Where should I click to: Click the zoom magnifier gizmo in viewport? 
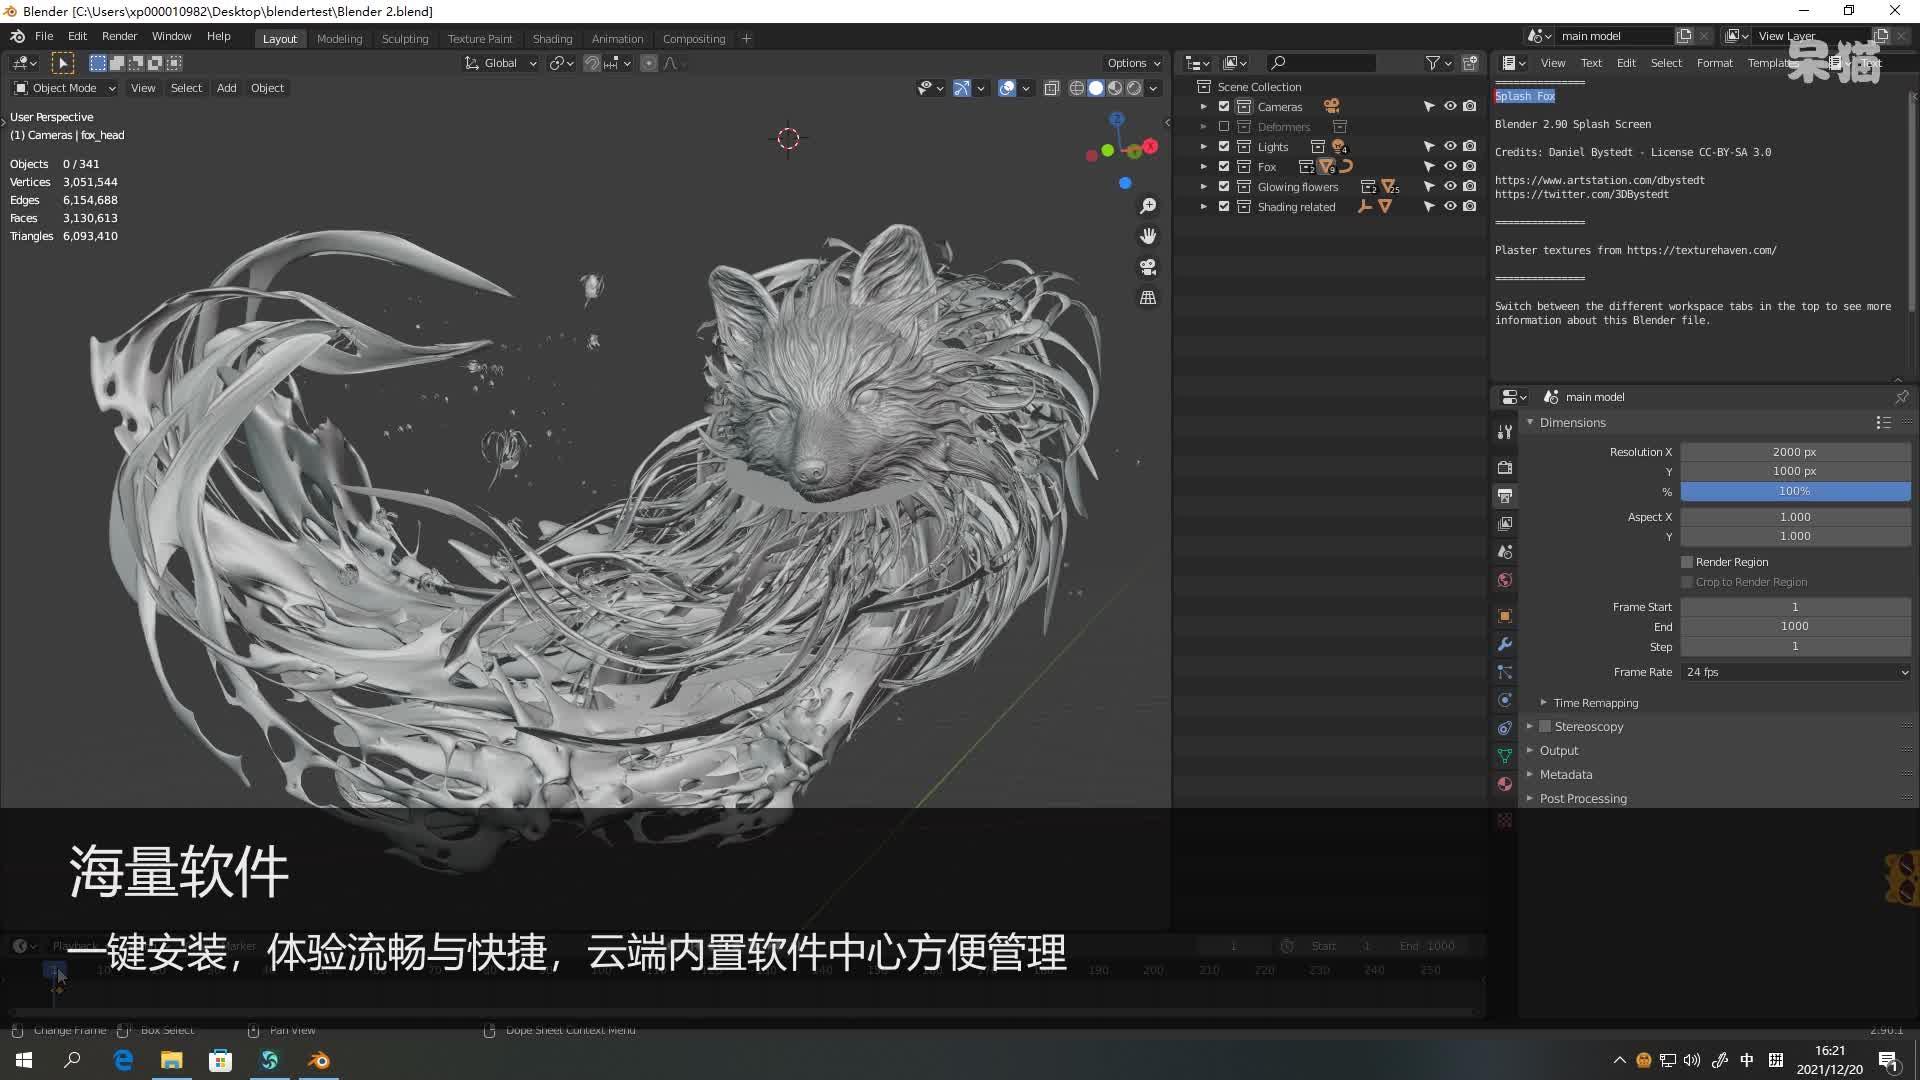coord(1148,205)
